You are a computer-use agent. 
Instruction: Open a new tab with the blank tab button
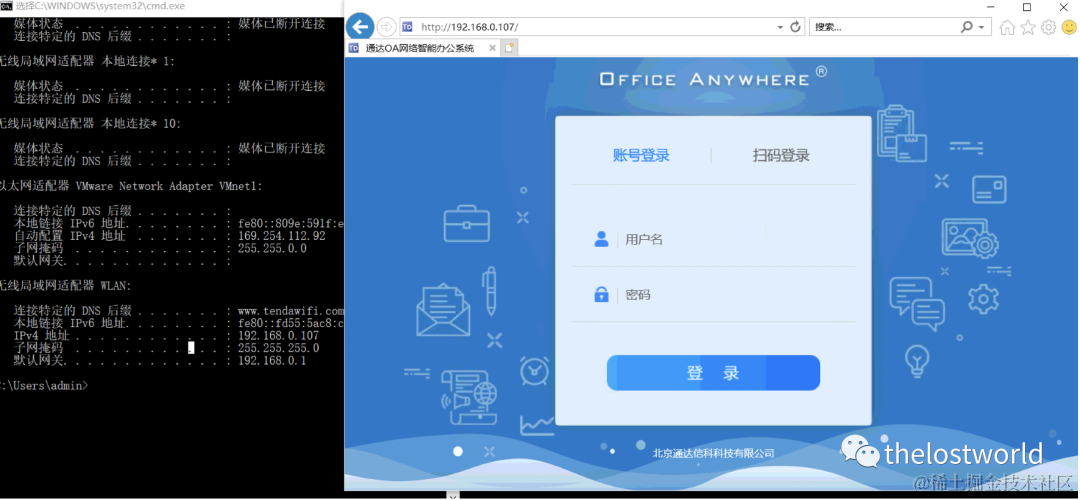click(509, 48)
